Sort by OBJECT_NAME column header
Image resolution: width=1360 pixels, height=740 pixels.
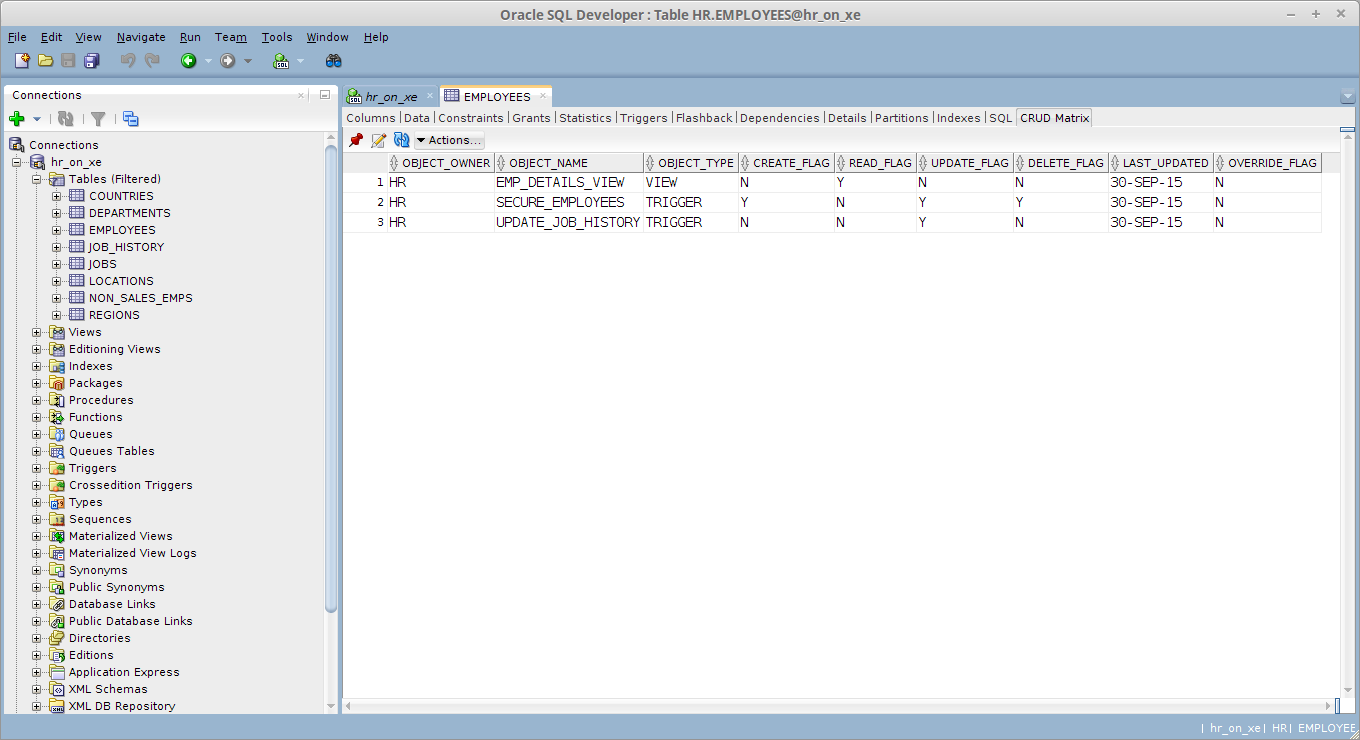567,163
